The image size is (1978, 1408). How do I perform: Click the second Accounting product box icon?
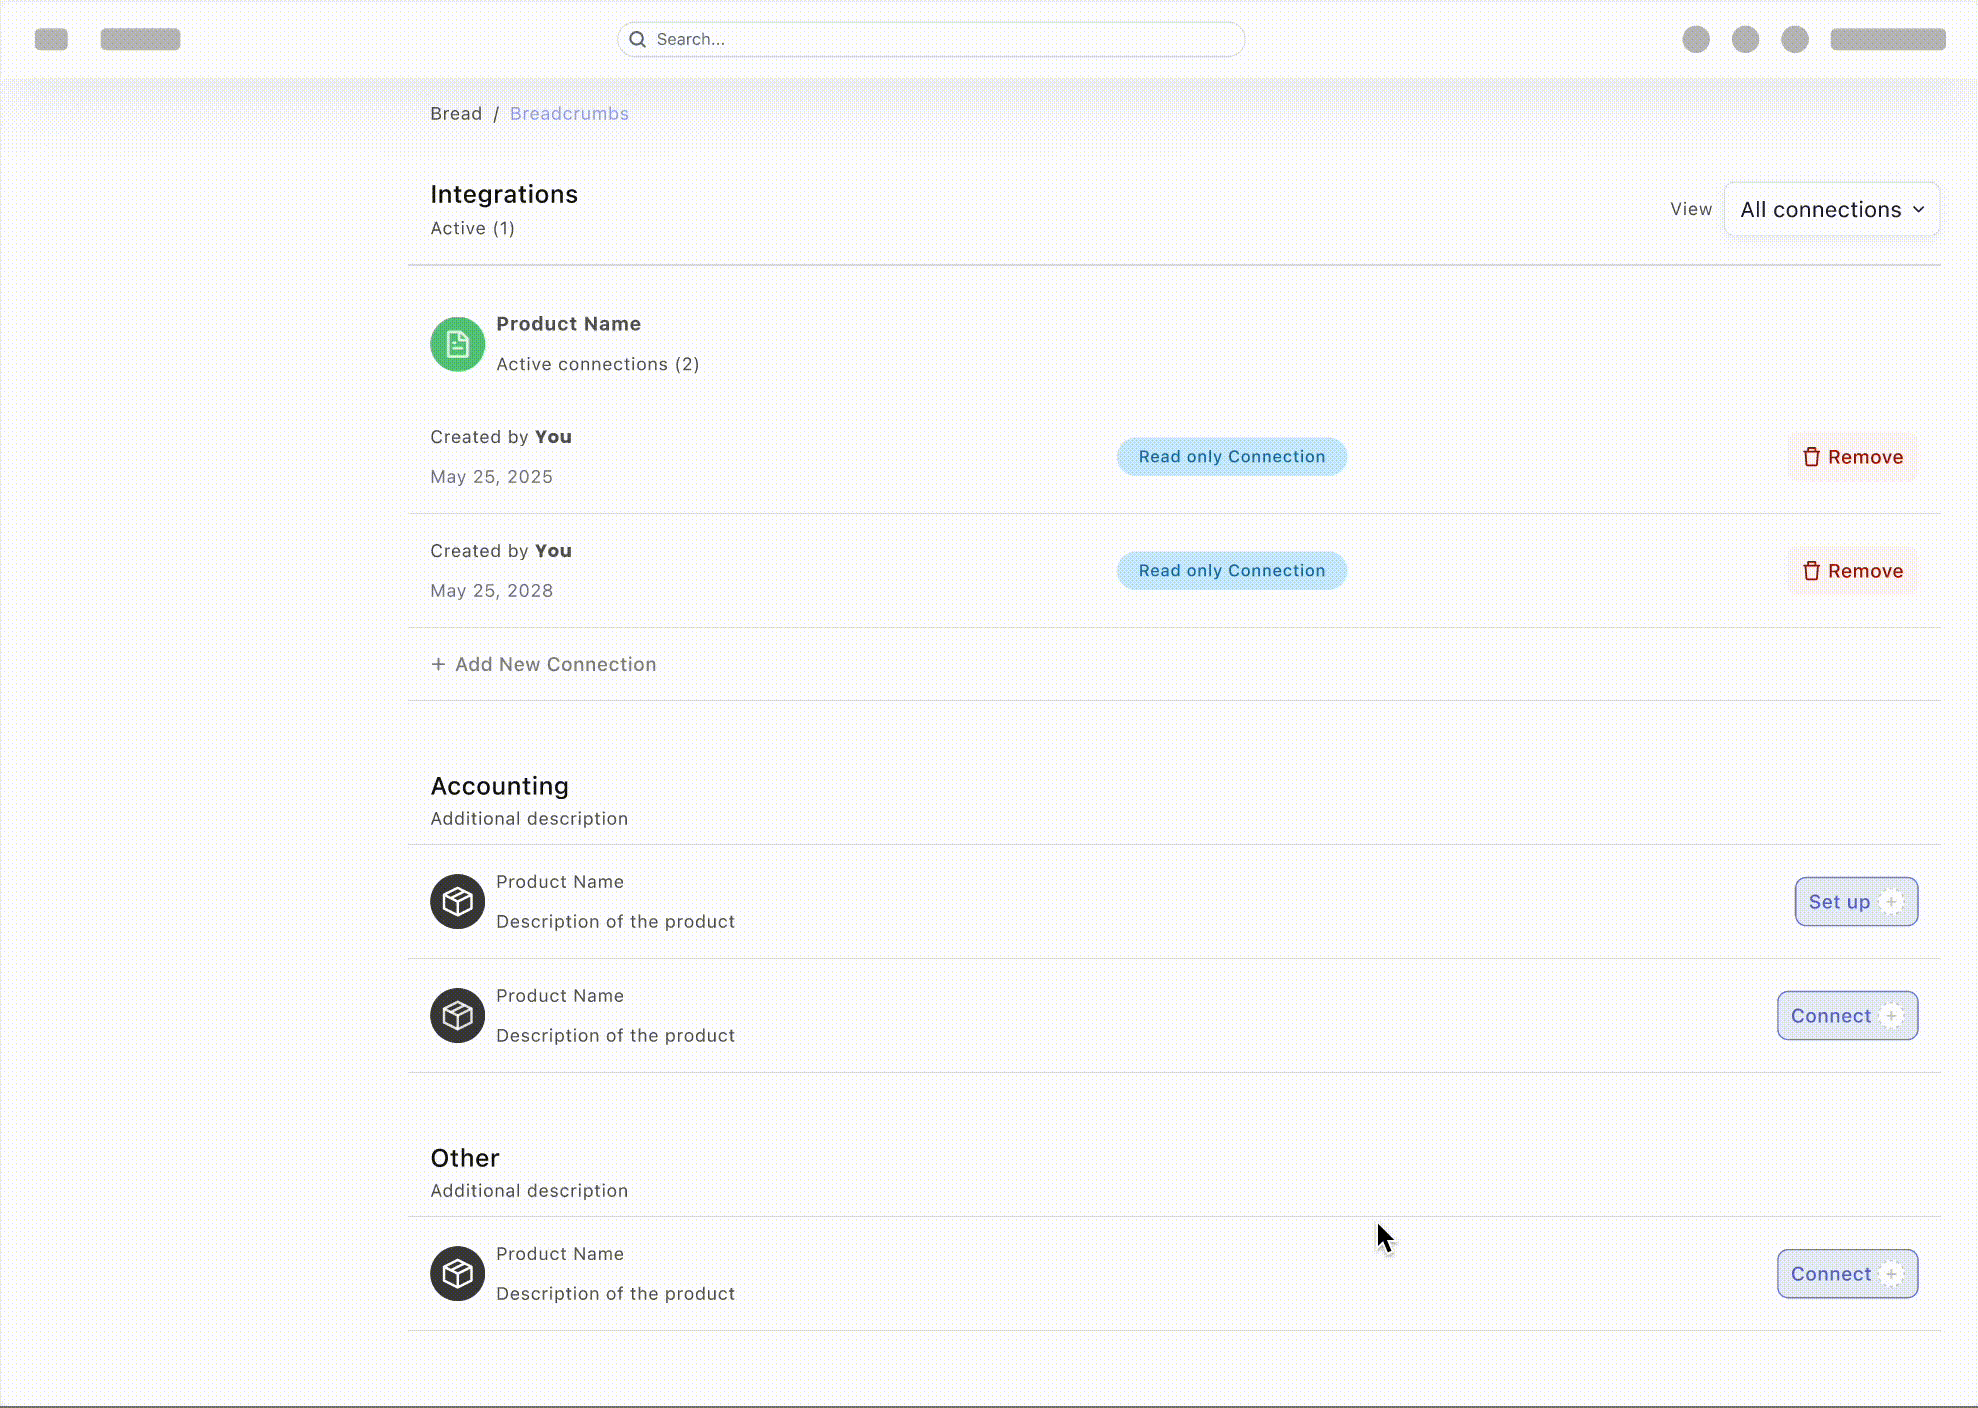click(457, 1015)
